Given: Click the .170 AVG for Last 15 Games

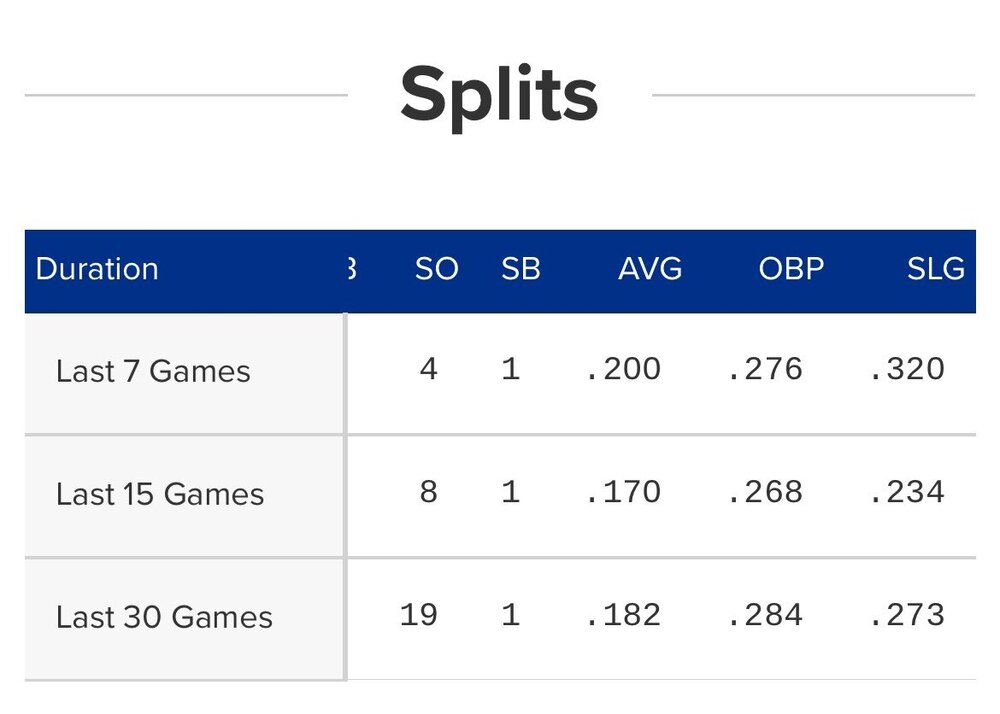Looking at the screenshot, I should coord(623,492).
